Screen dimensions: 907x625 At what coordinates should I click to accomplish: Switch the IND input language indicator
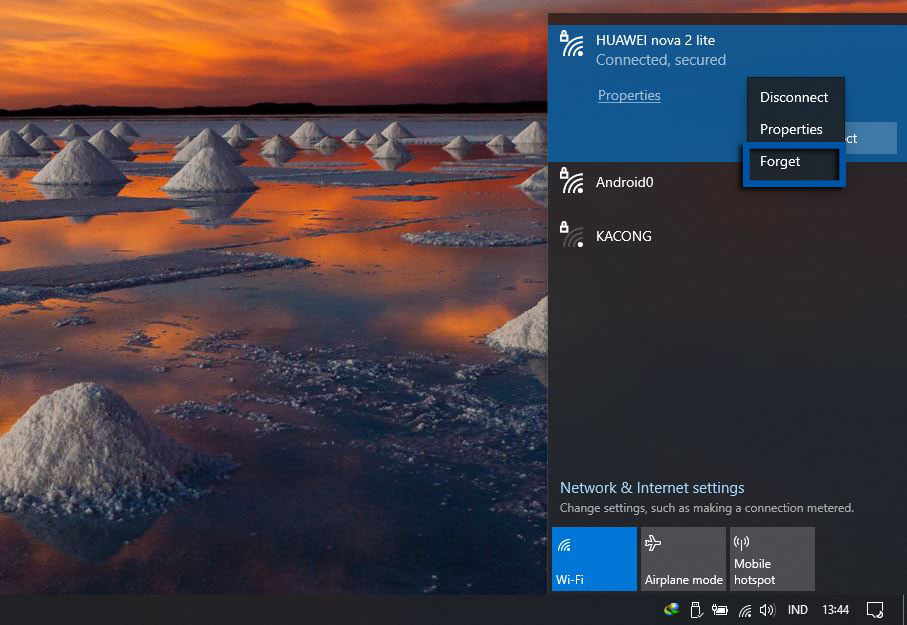tap(797, 609)
